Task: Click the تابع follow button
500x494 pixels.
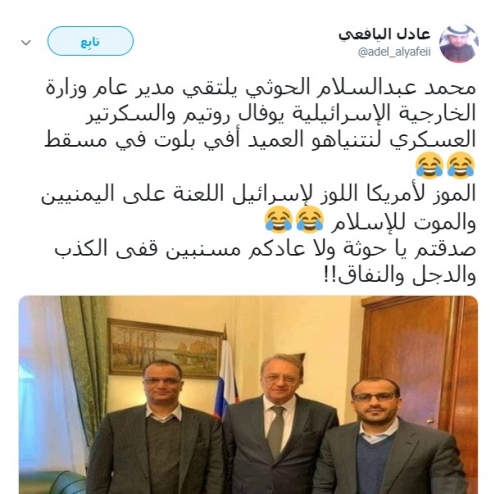Action: (91, 41)
